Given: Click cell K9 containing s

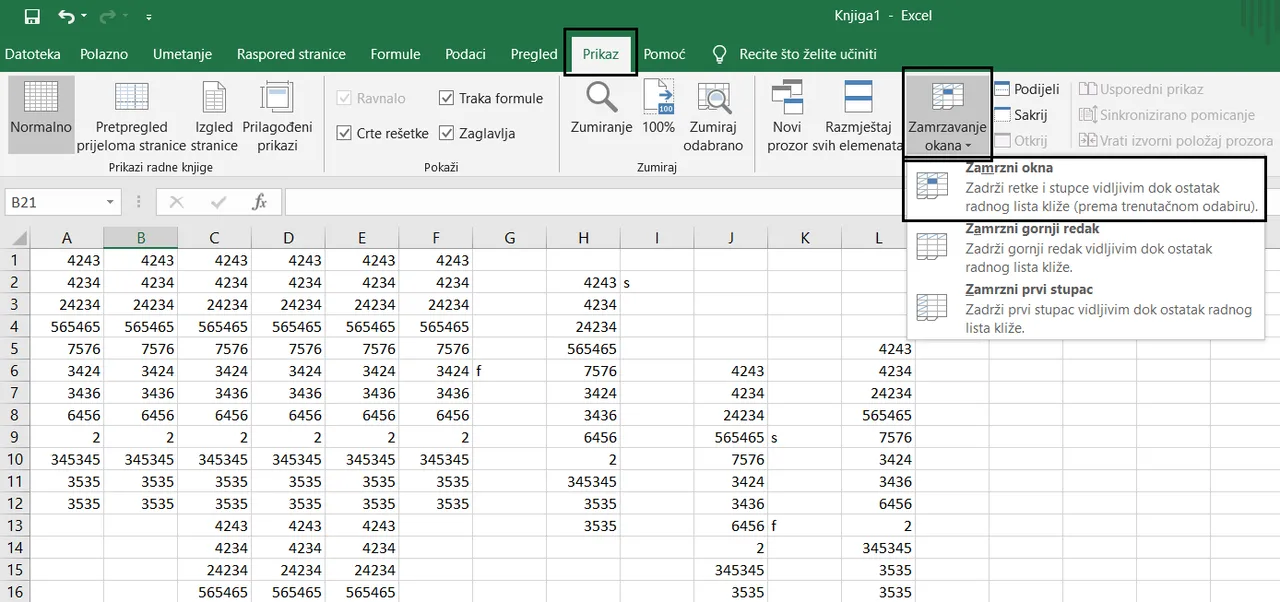Looking at the screenshot, I should click(805, 437).
